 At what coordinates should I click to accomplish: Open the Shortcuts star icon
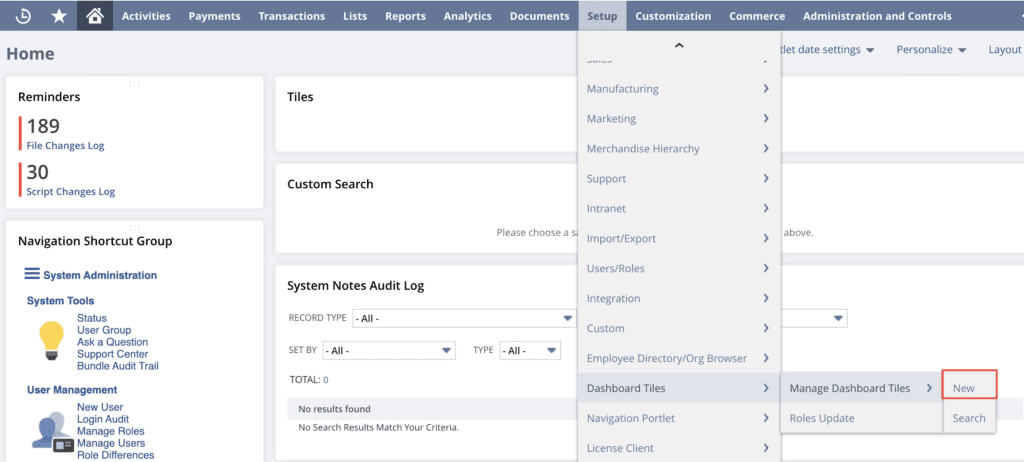tap(59, 16)
